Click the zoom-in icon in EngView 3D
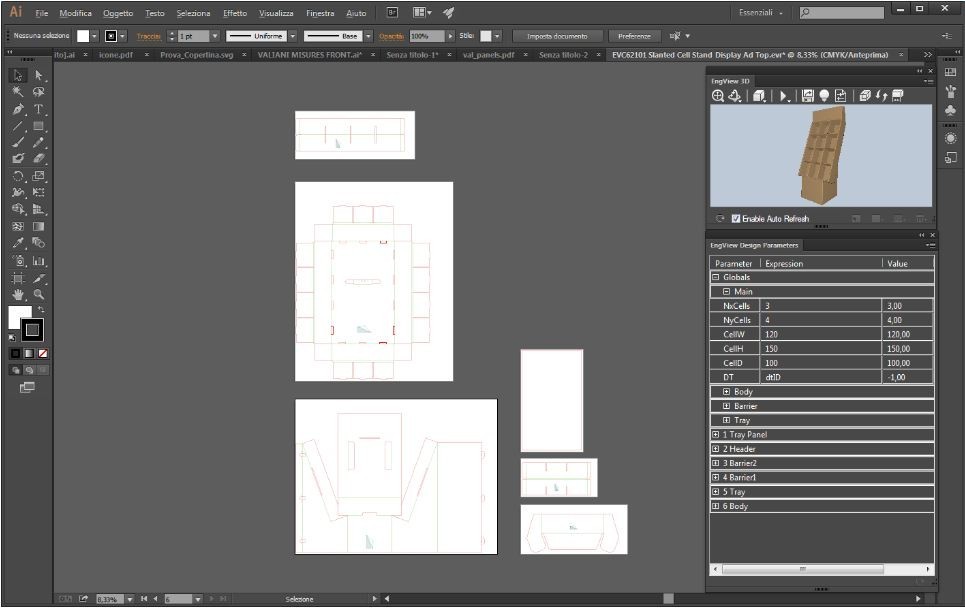Image resolution: width=965 pixels, height=608 pixels. (718, 96)
